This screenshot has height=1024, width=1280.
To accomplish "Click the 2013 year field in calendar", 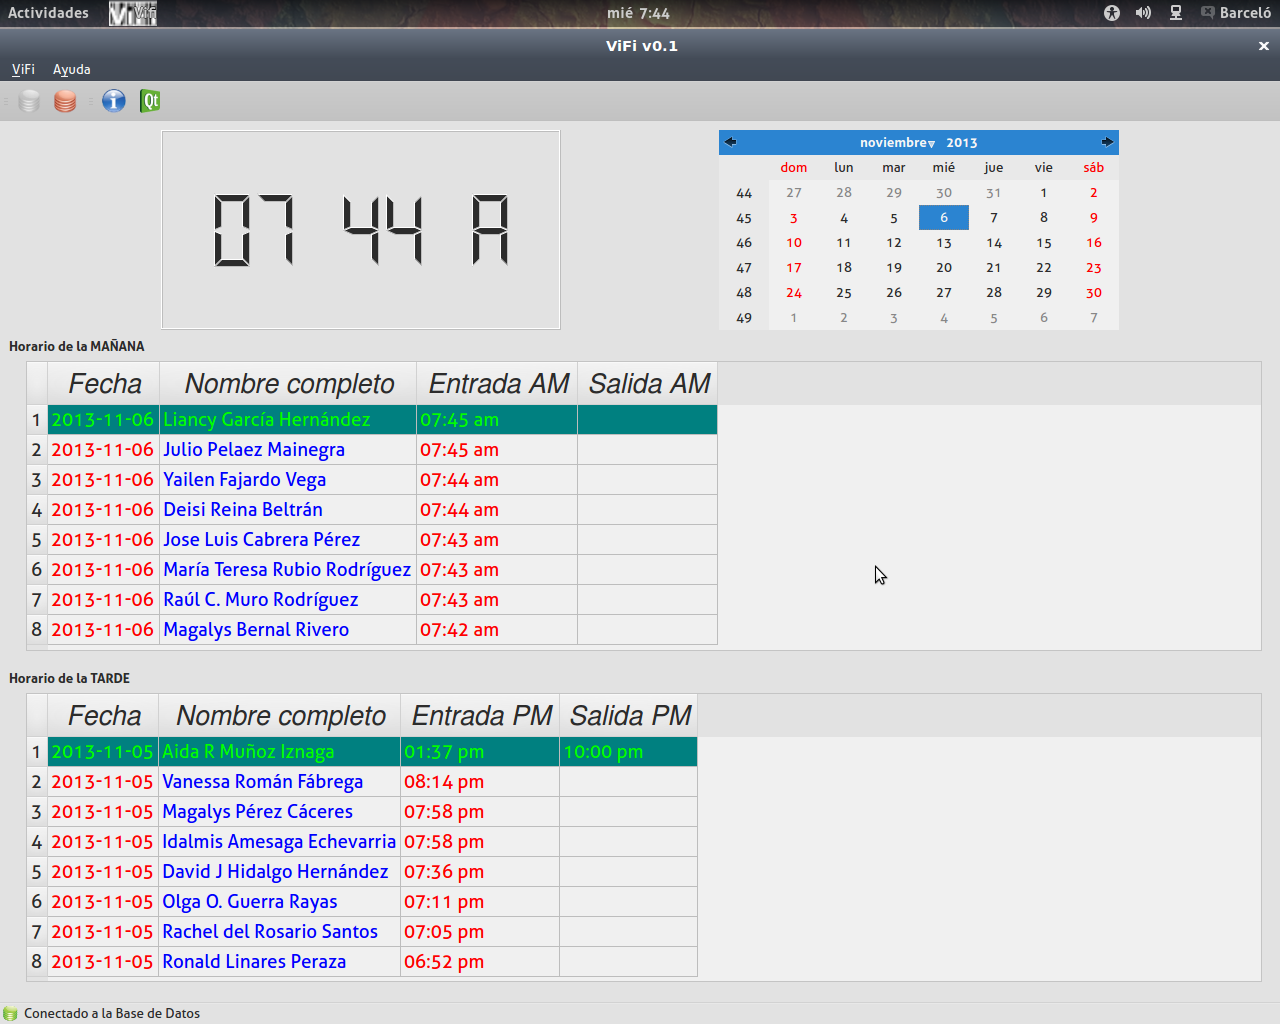I will 962,143.
